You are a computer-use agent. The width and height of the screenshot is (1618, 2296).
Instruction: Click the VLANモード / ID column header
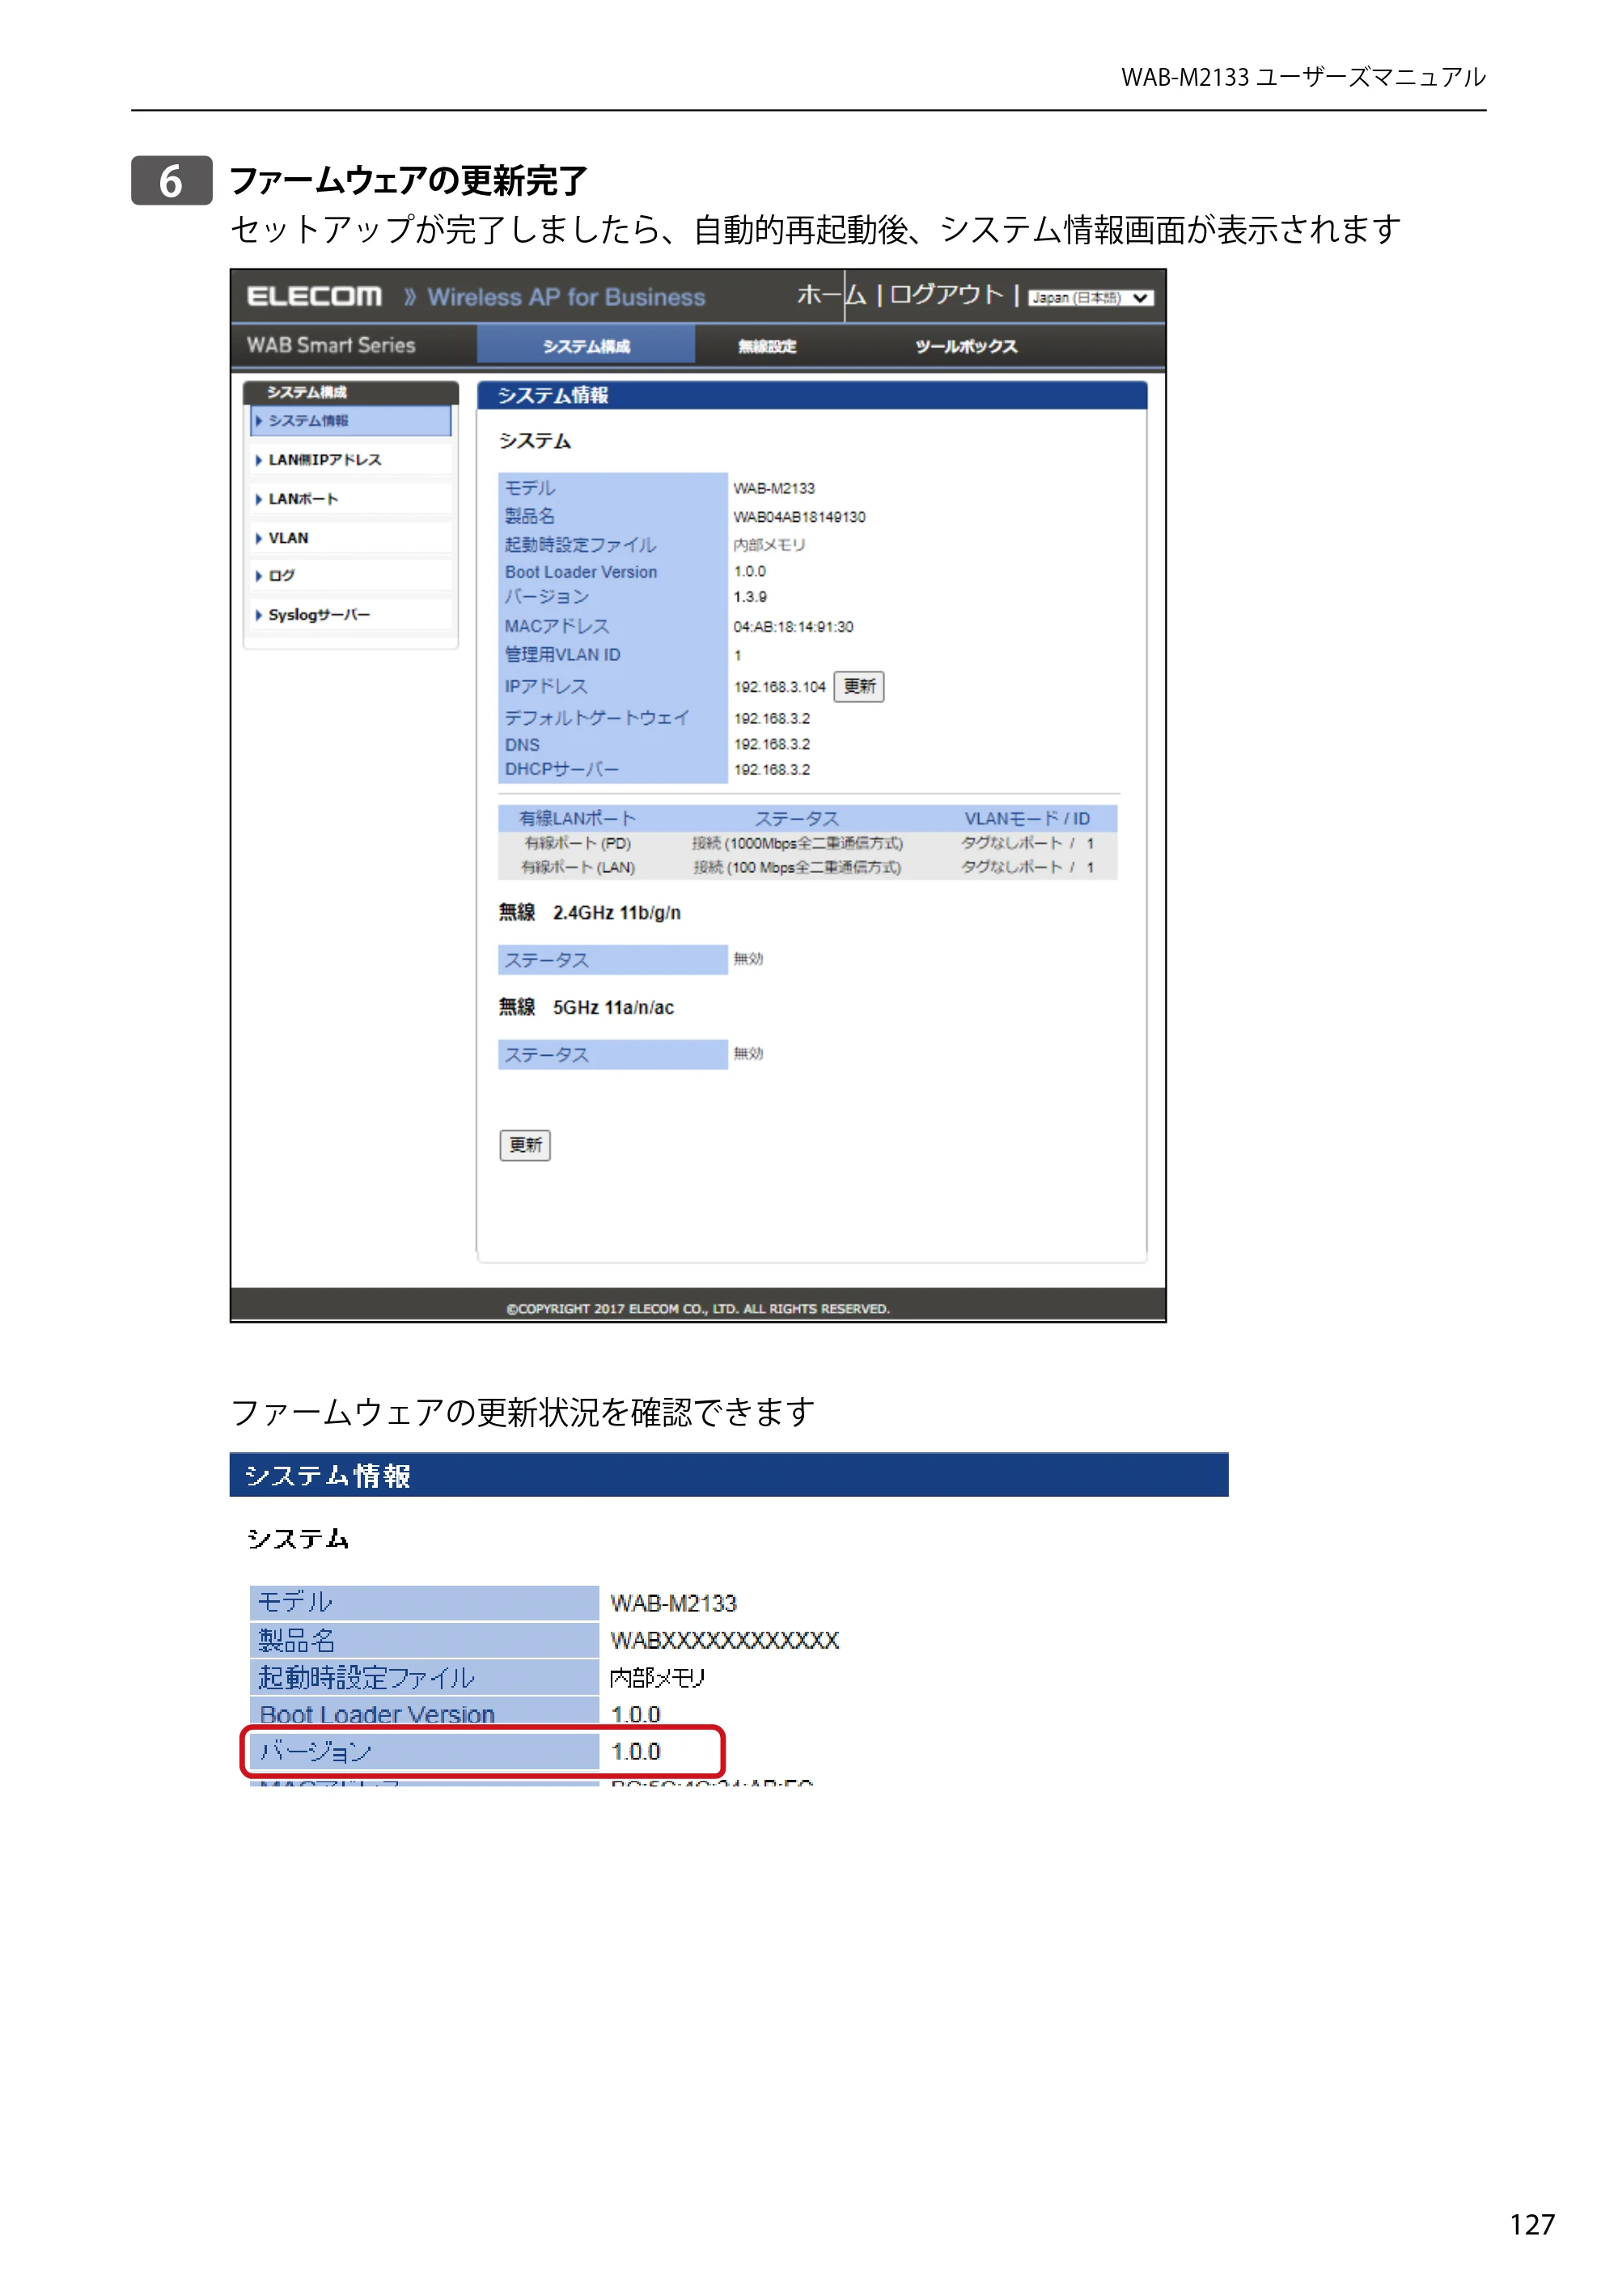pyautogui.click(x=1027, y=818)
